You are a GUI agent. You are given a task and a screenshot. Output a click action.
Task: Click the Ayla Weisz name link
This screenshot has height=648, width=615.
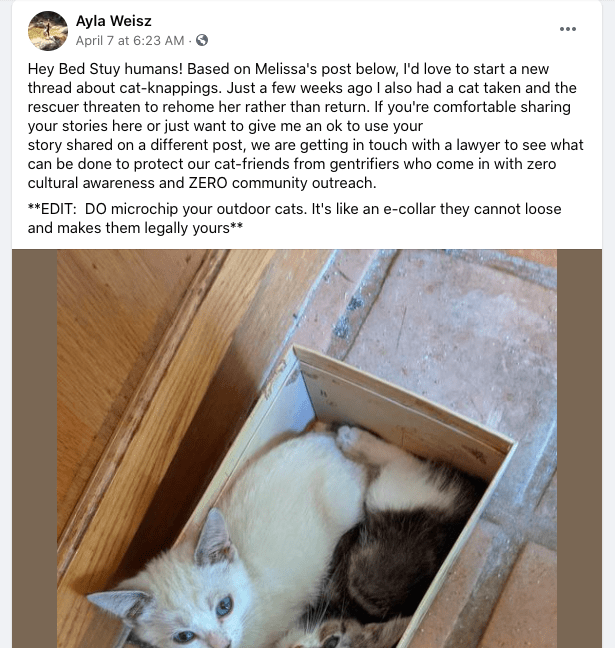pyautogui.click(x=113, y=21)
